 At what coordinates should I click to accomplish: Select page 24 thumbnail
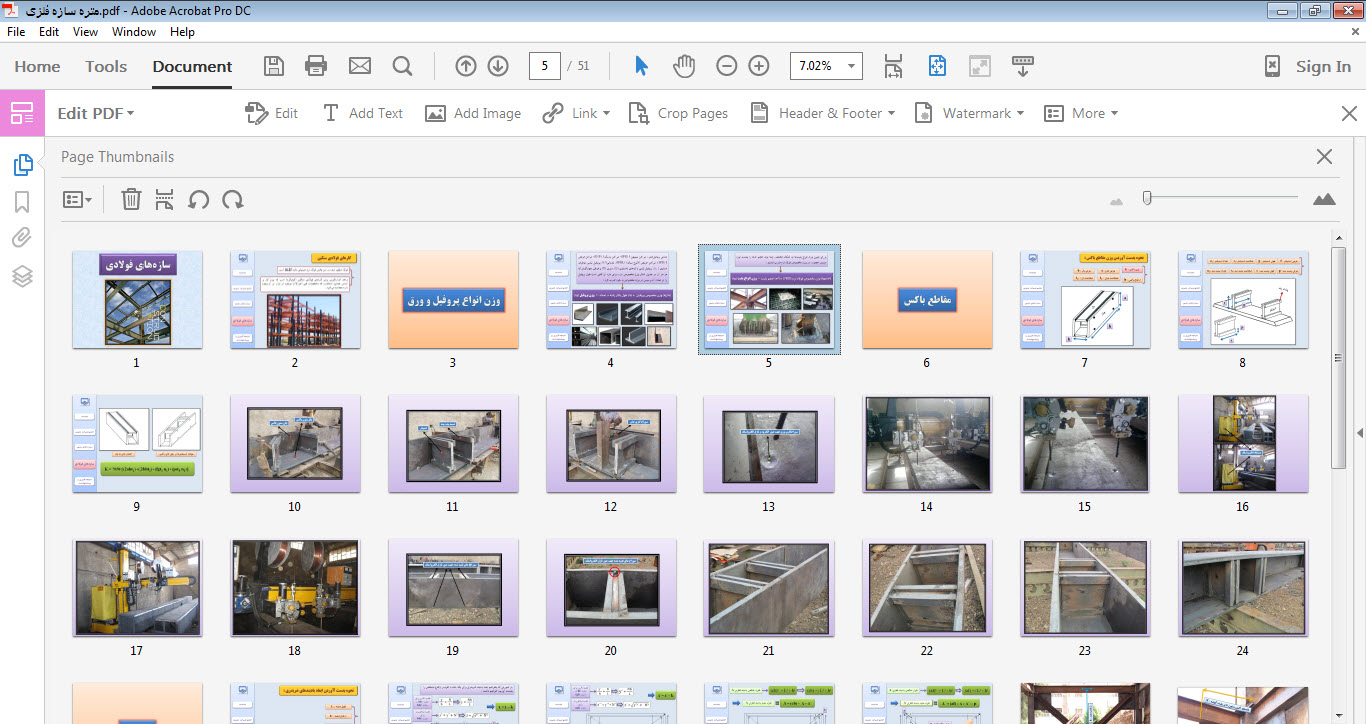pyautogui.click(x=1243, y=589)
